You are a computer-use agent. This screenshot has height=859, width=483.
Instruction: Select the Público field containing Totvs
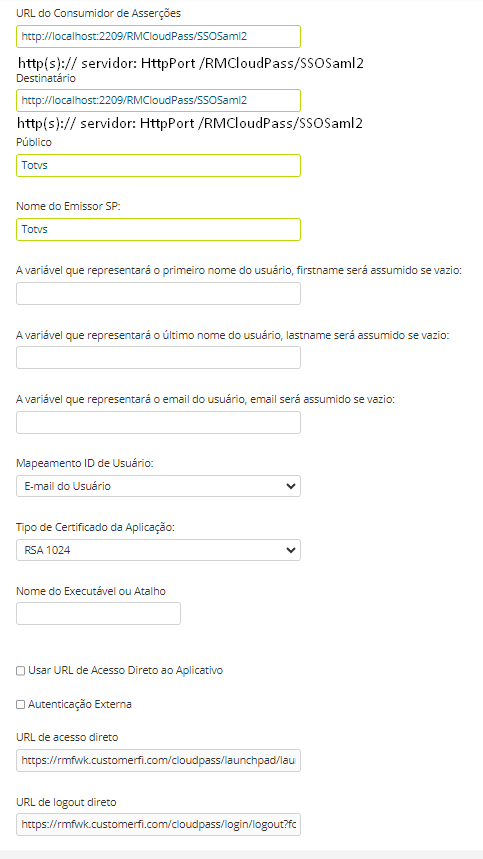tap(158, 165)
